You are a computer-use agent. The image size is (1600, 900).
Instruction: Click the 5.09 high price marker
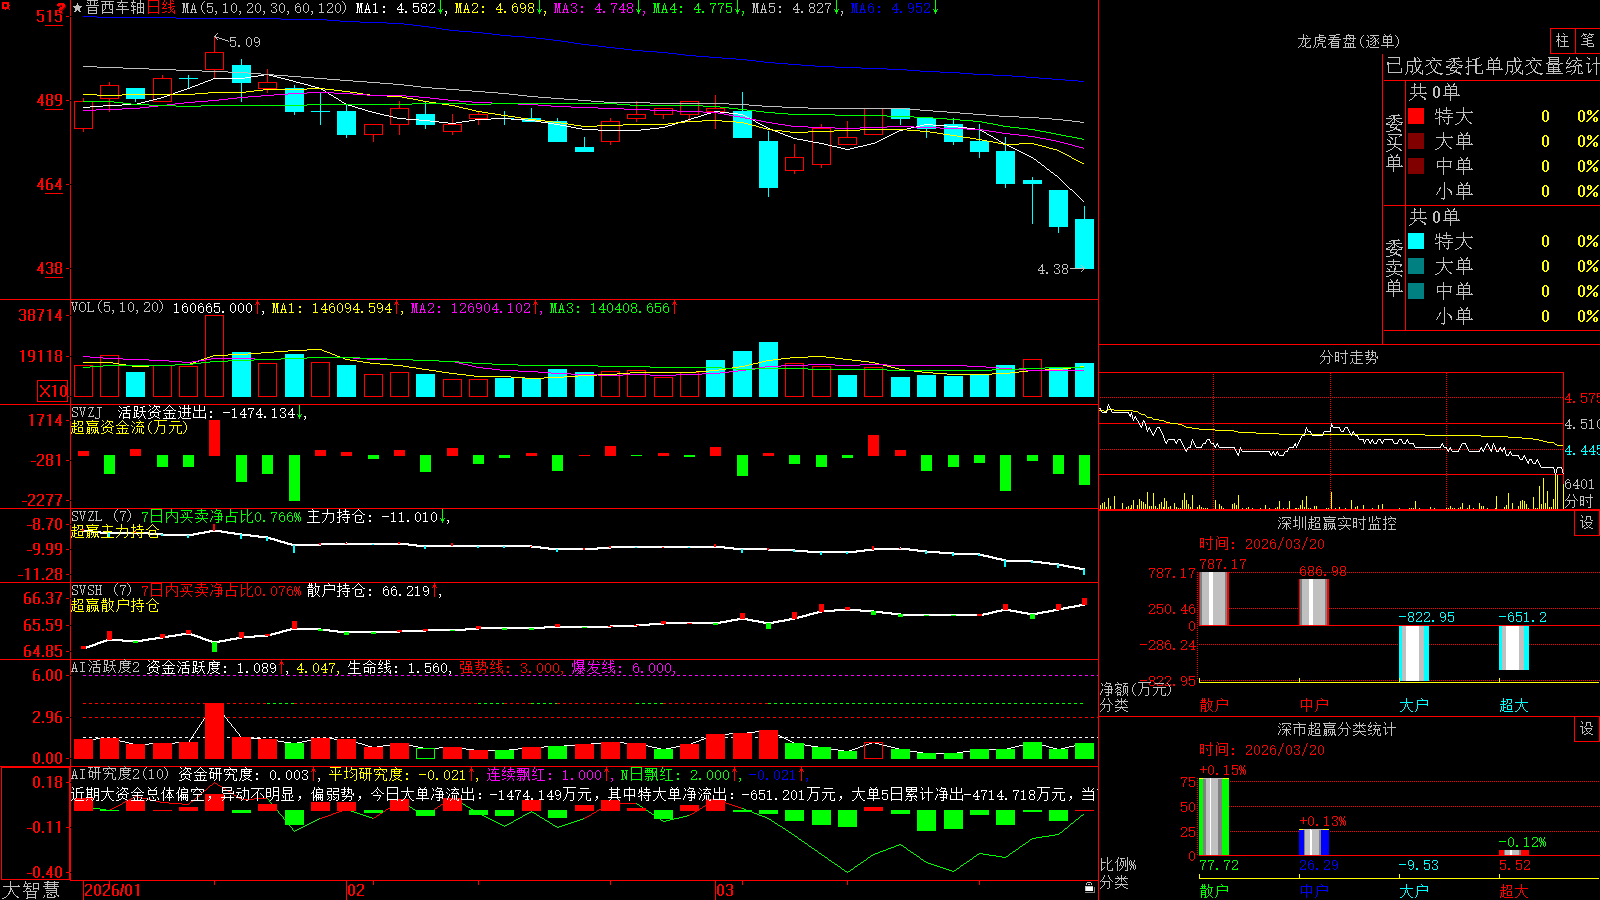(244, 42)
